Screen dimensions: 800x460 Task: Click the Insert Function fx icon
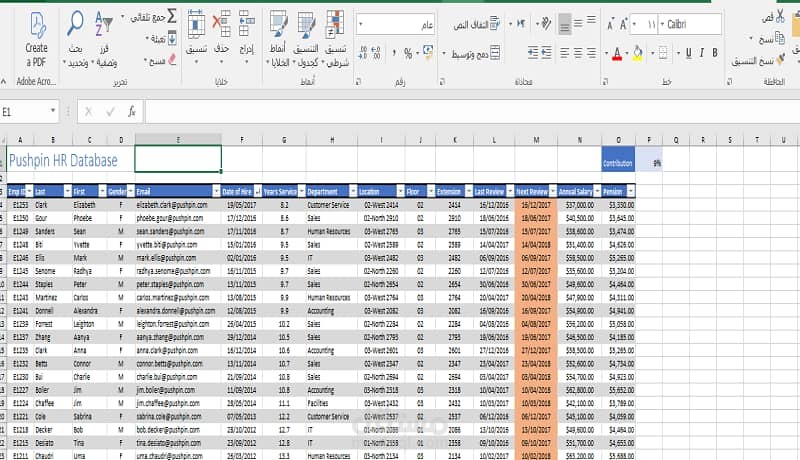[132, 112]
